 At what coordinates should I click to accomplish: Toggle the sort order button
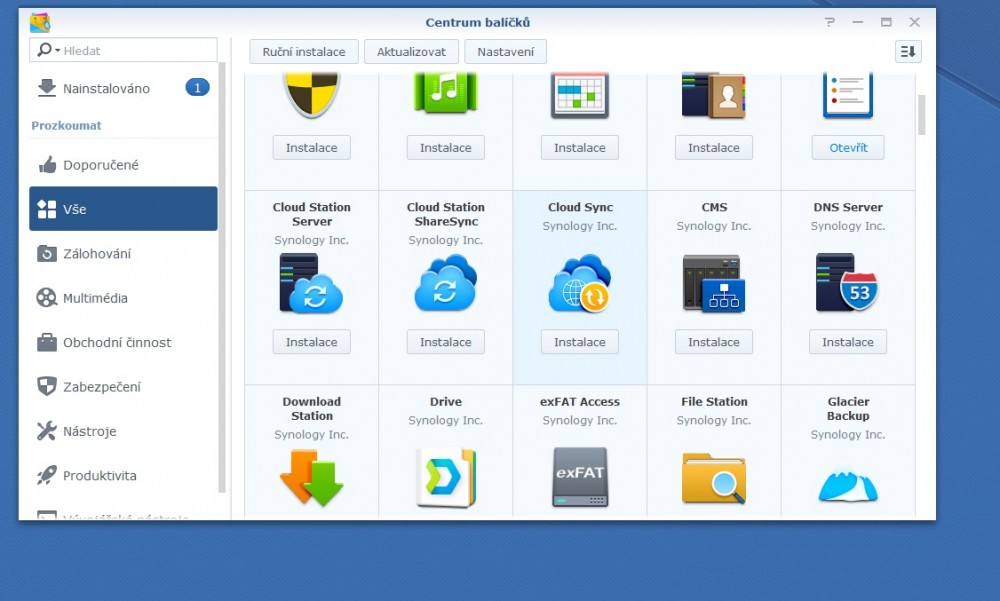[x=907, y=52]
